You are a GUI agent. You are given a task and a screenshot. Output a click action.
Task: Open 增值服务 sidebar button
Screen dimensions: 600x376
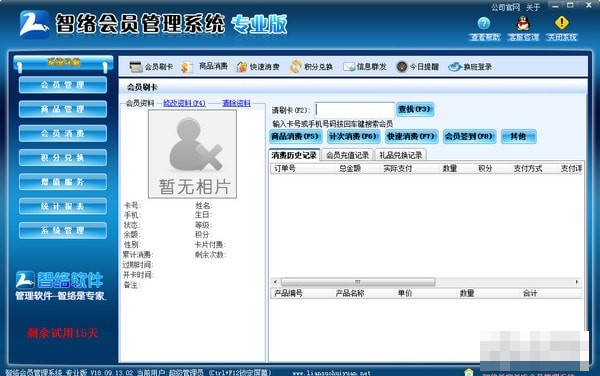coord(63,182)
